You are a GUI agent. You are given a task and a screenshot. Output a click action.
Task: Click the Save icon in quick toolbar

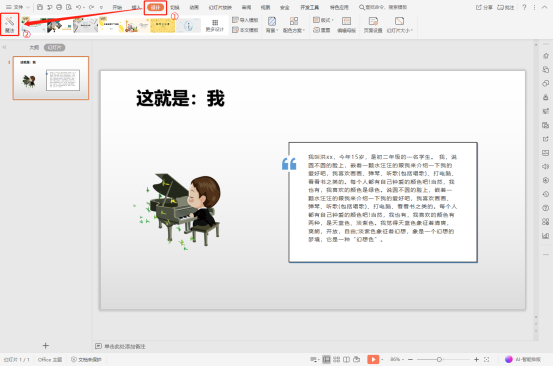pyautogui.click(x=40, y=7)
